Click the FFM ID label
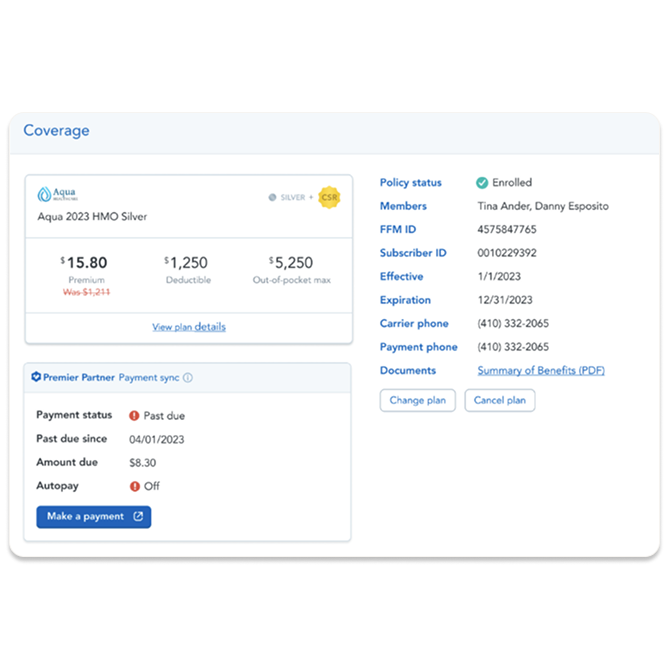 [398, 229]
